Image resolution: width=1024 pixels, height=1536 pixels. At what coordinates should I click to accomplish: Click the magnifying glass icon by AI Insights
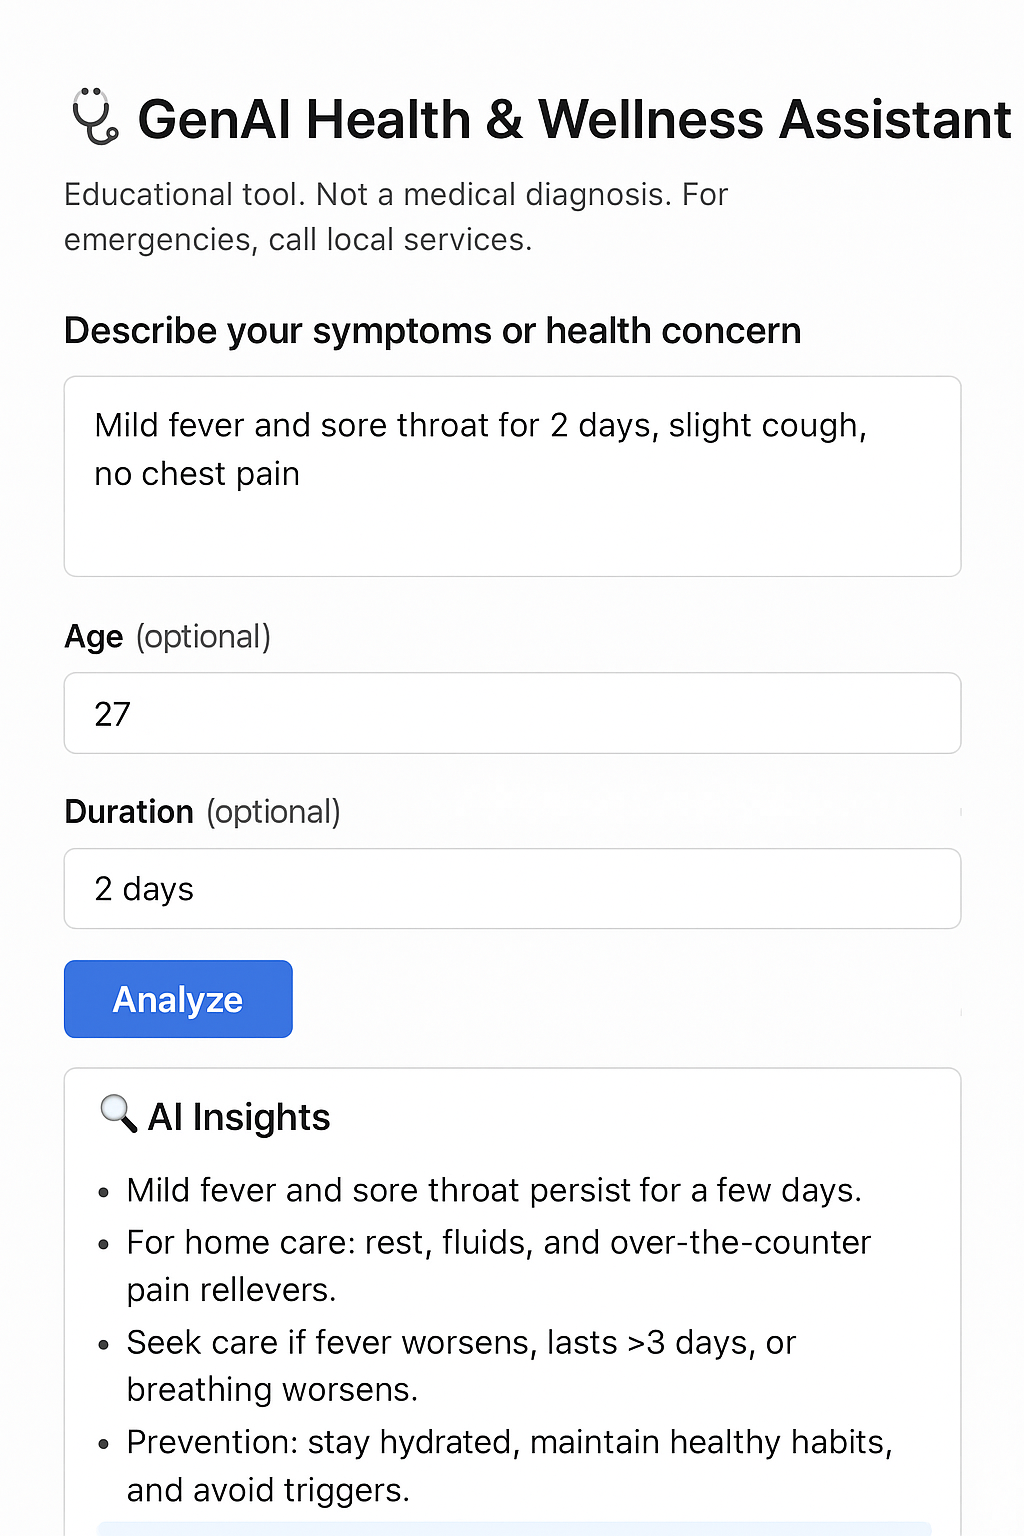tap(118, 1113)
